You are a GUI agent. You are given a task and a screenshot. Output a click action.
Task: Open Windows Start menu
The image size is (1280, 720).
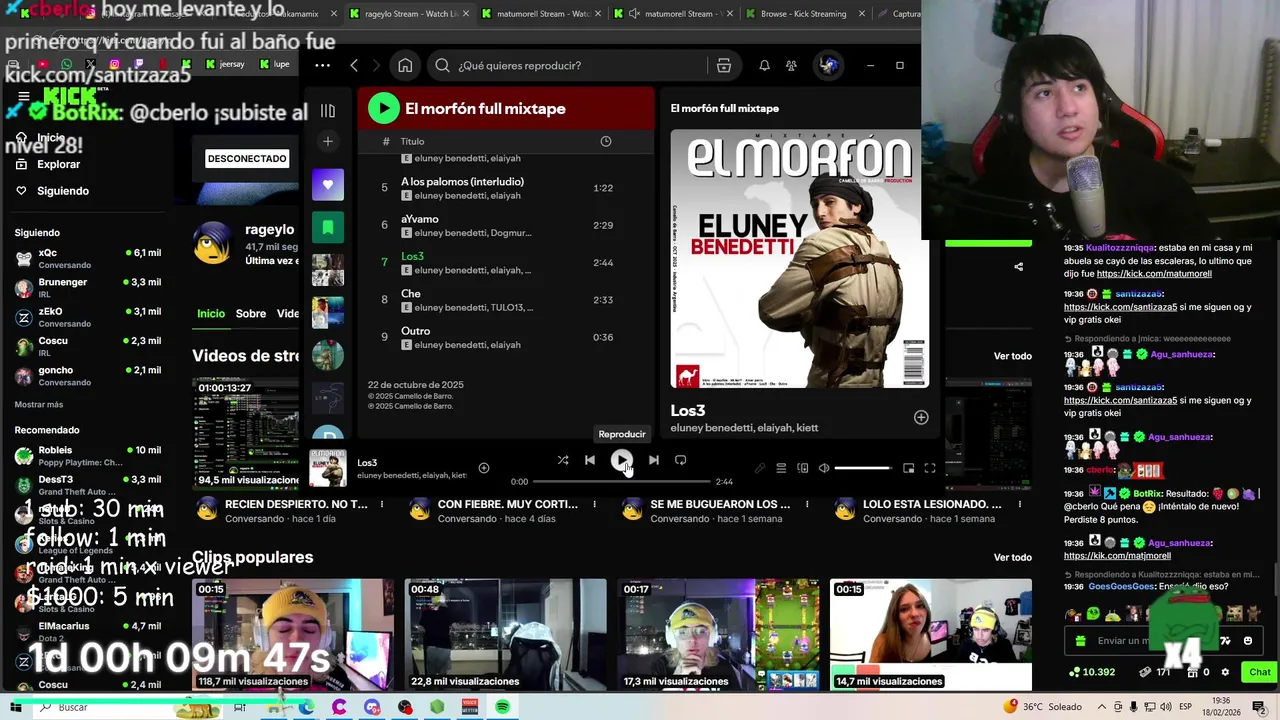click(x=16, y=707)
